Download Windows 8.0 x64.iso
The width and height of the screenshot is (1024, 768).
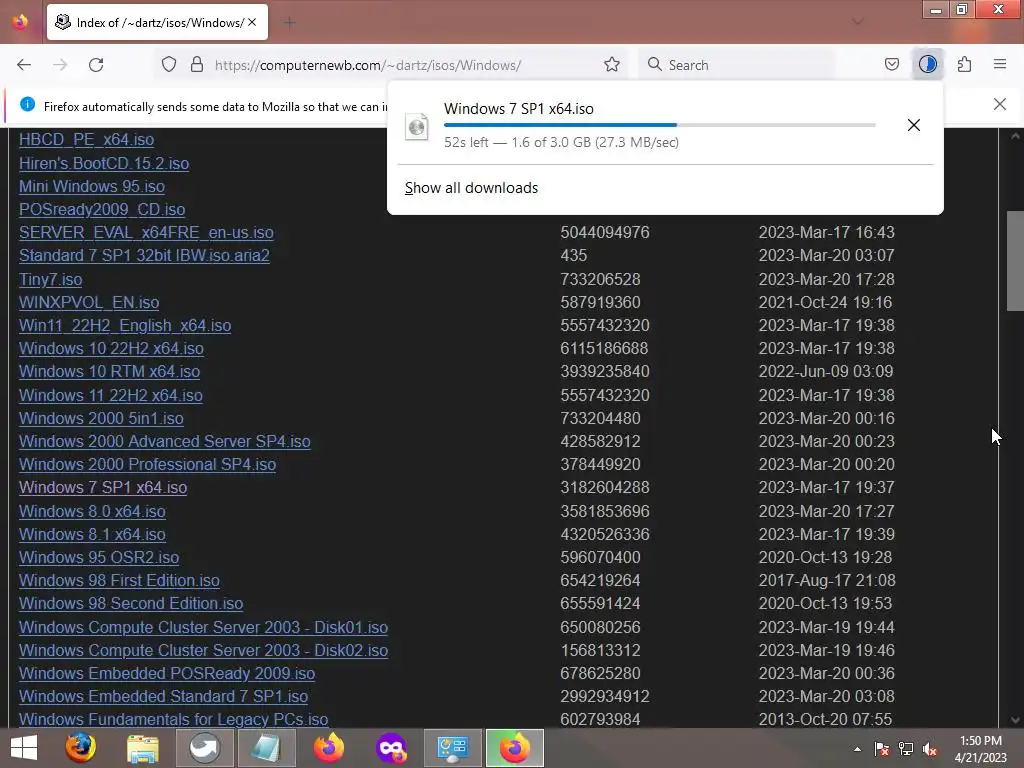(x=92, y=511)
